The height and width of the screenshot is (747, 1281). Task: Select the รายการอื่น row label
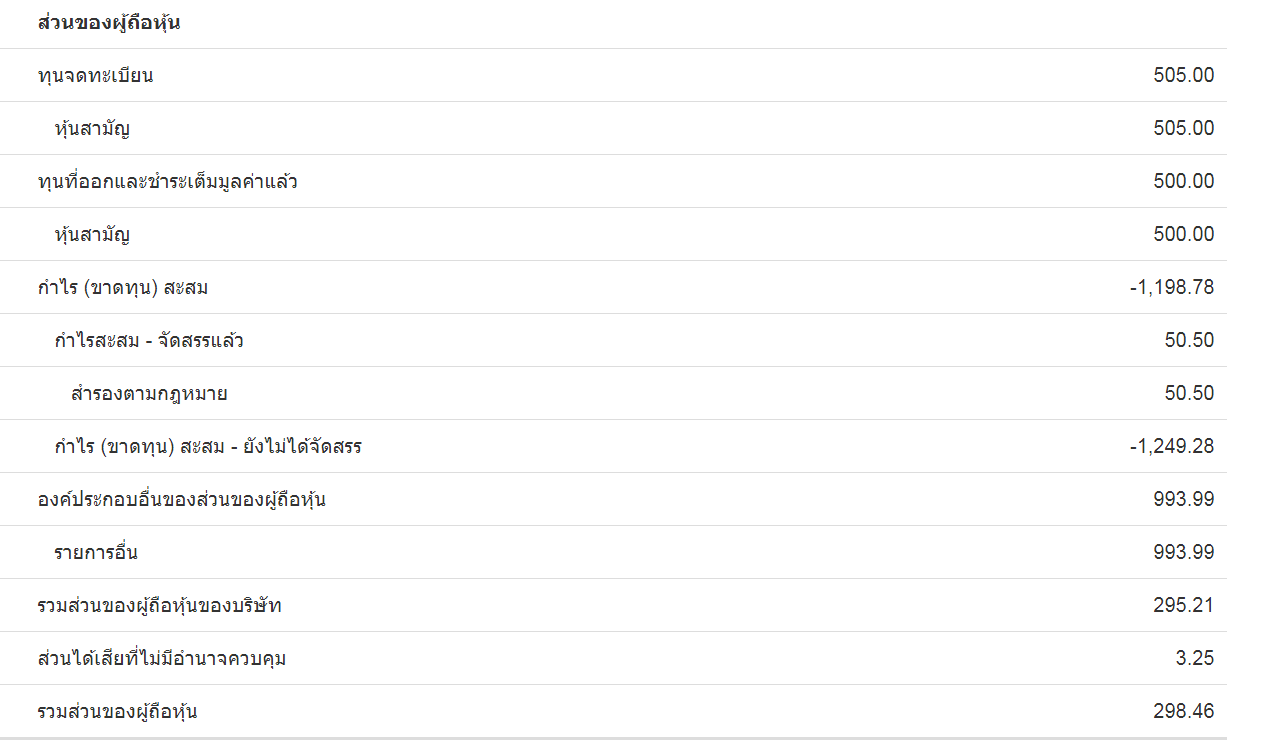(96, 552)
